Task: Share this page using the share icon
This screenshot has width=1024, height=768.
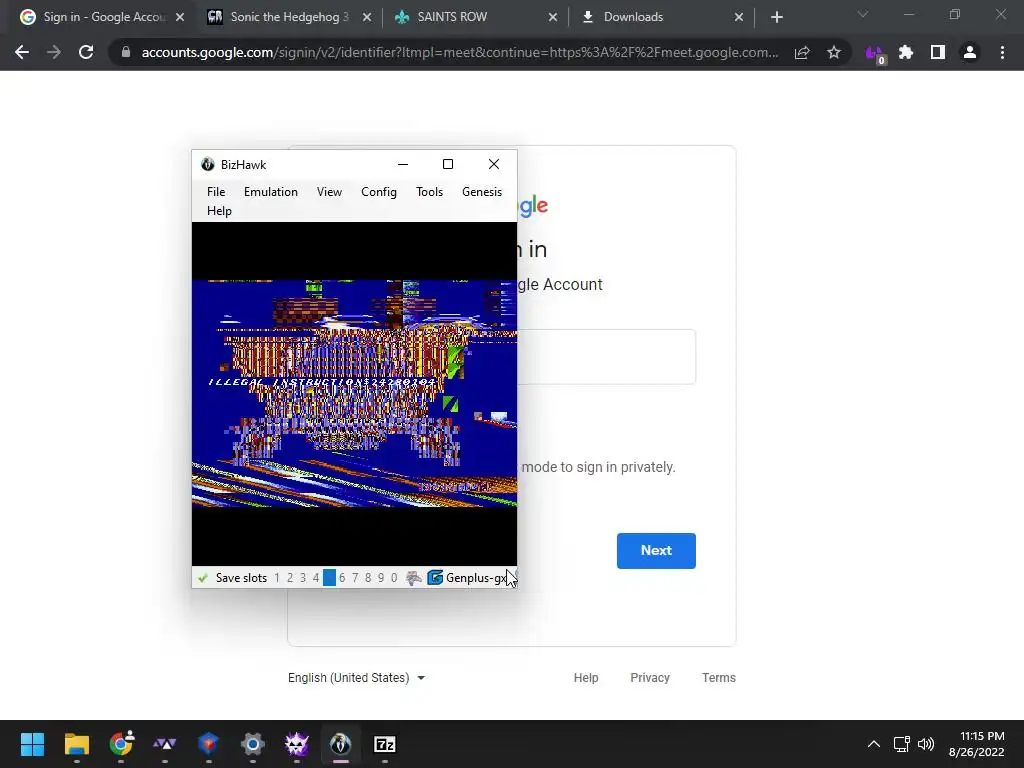Action: click(x=802, y=52)
